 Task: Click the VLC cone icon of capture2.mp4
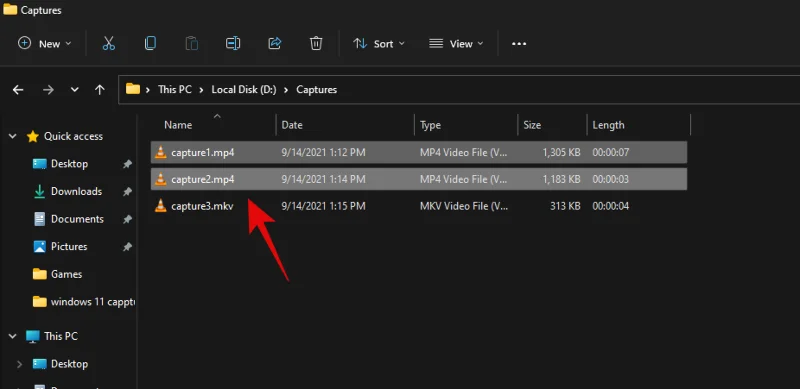tap(161, 179)
